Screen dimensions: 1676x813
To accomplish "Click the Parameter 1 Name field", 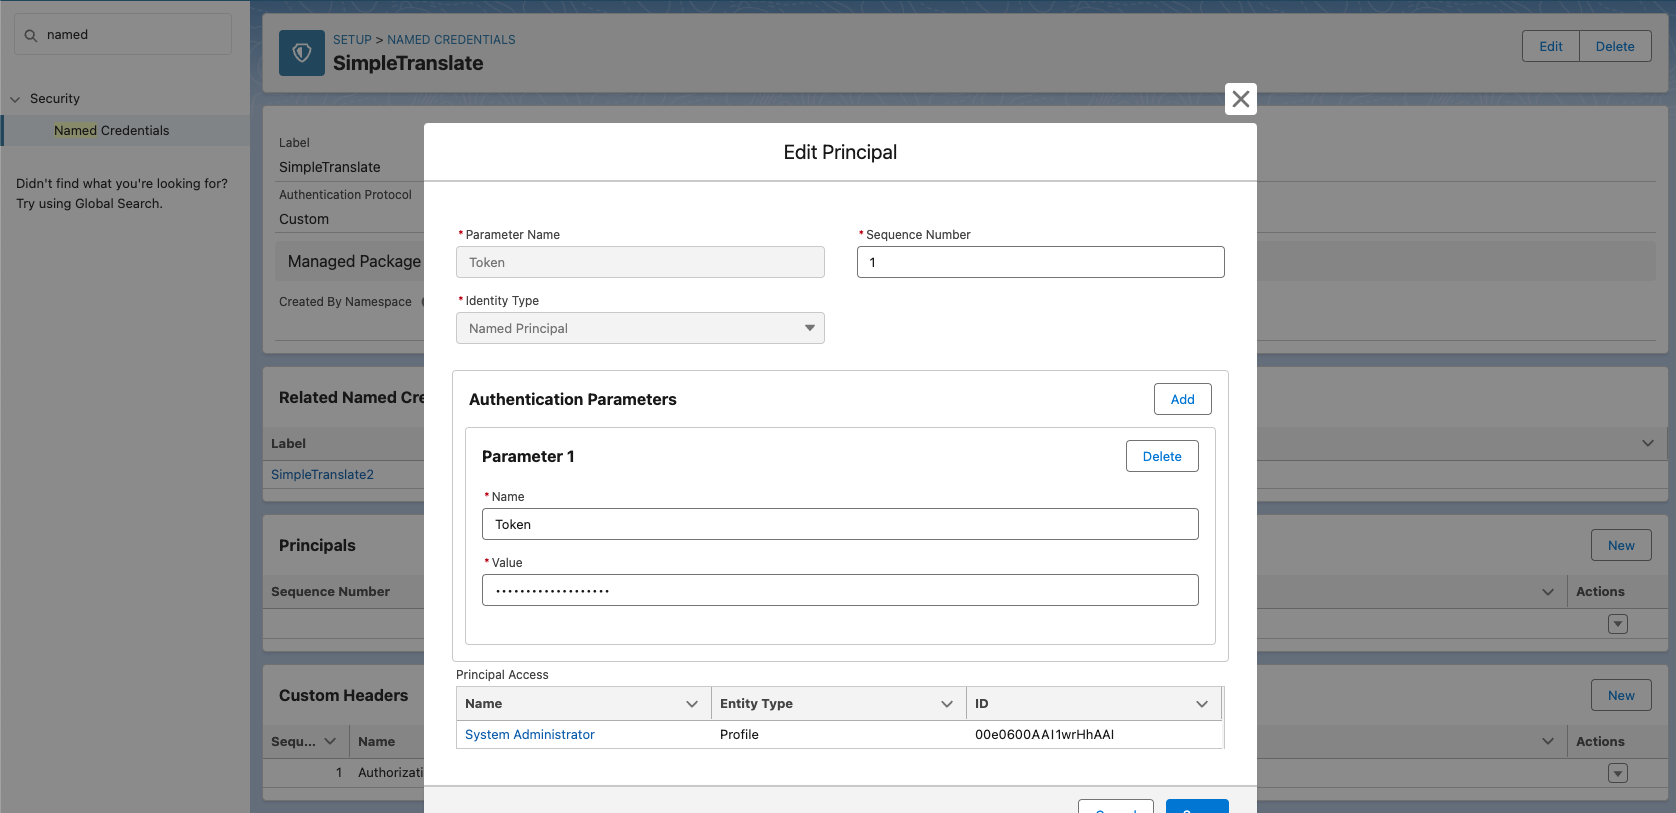I will (x=840, y=524).
